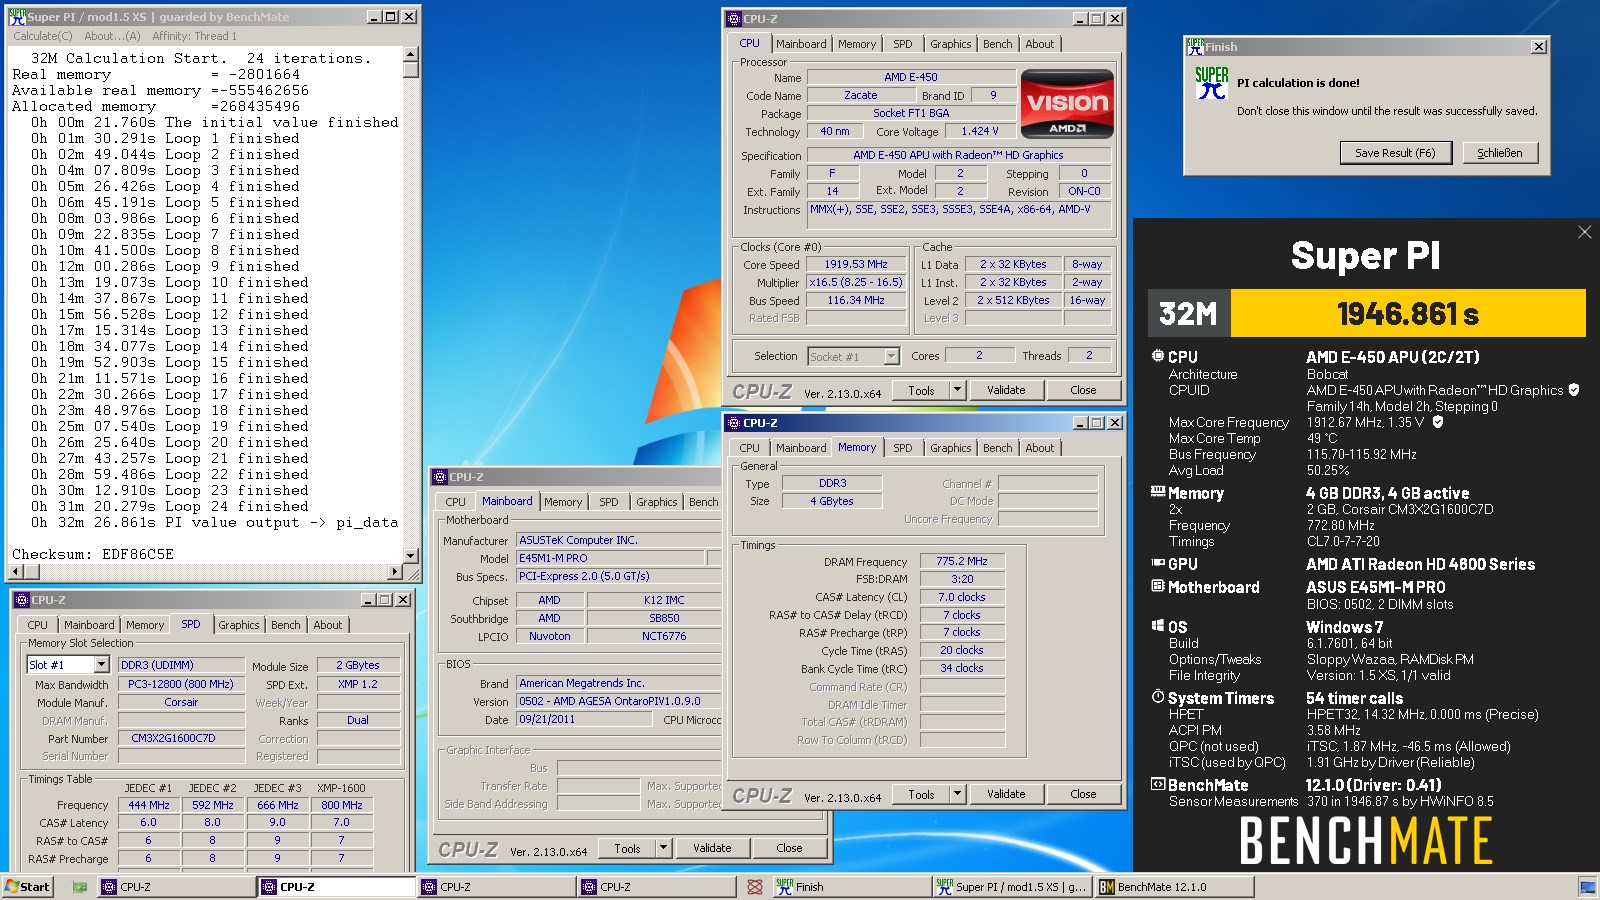Click the CPUID verified shield icon in BenchMate
This screenshot has height=900, width=1600.
[1574, 390]
